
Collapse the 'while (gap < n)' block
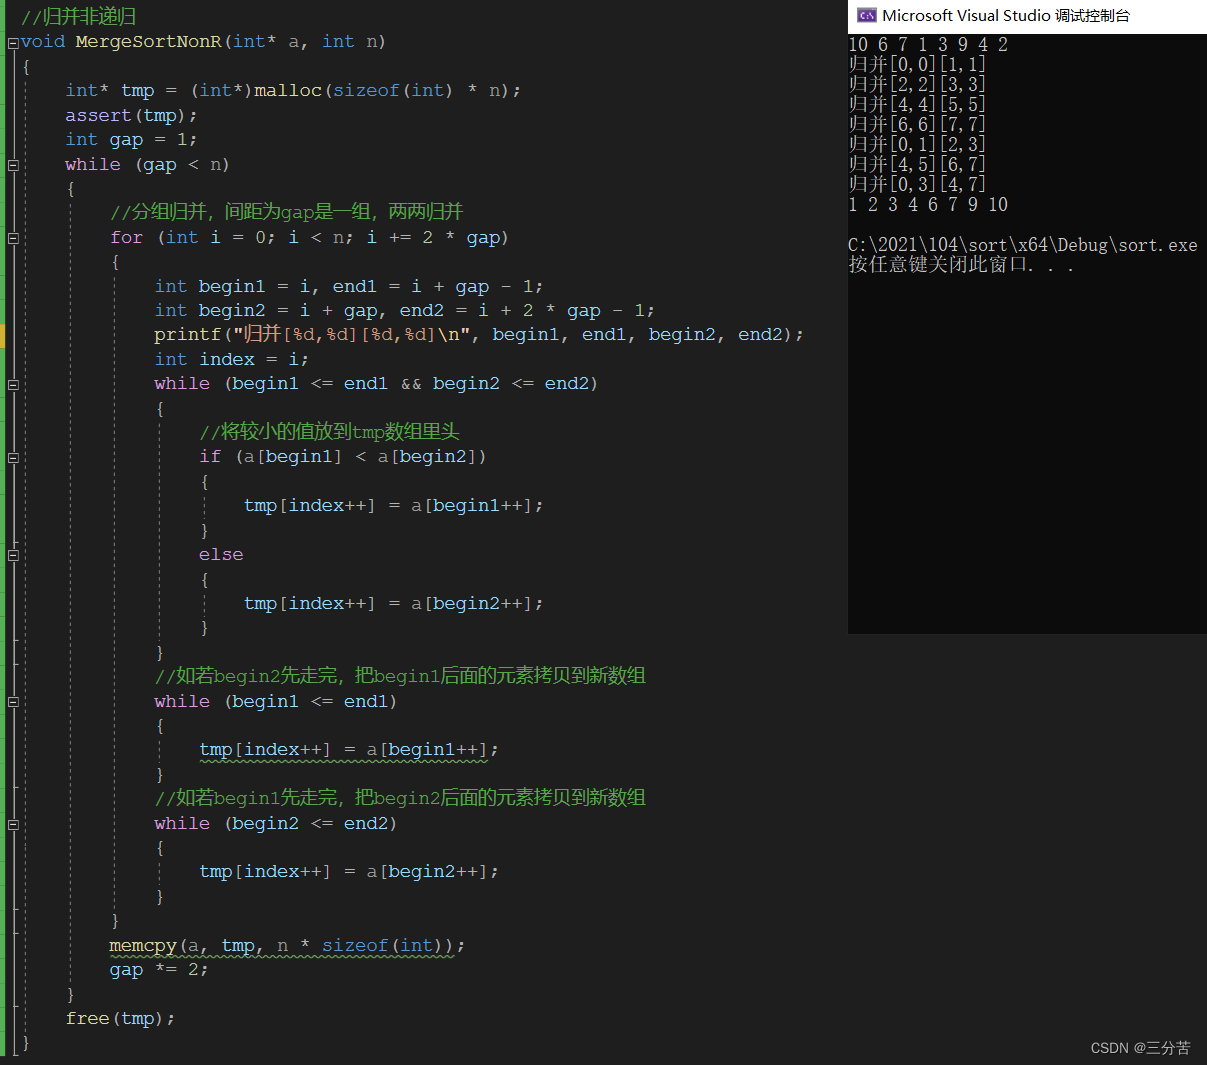click(x=13, y=165)
